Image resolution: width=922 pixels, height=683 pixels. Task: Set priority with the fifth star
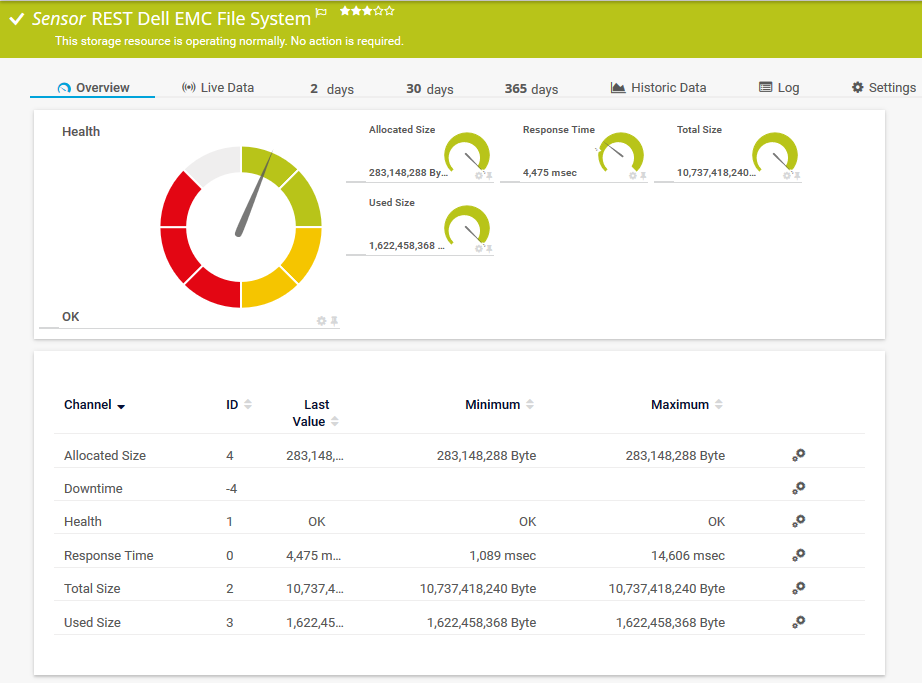click(x=390, y=11)
